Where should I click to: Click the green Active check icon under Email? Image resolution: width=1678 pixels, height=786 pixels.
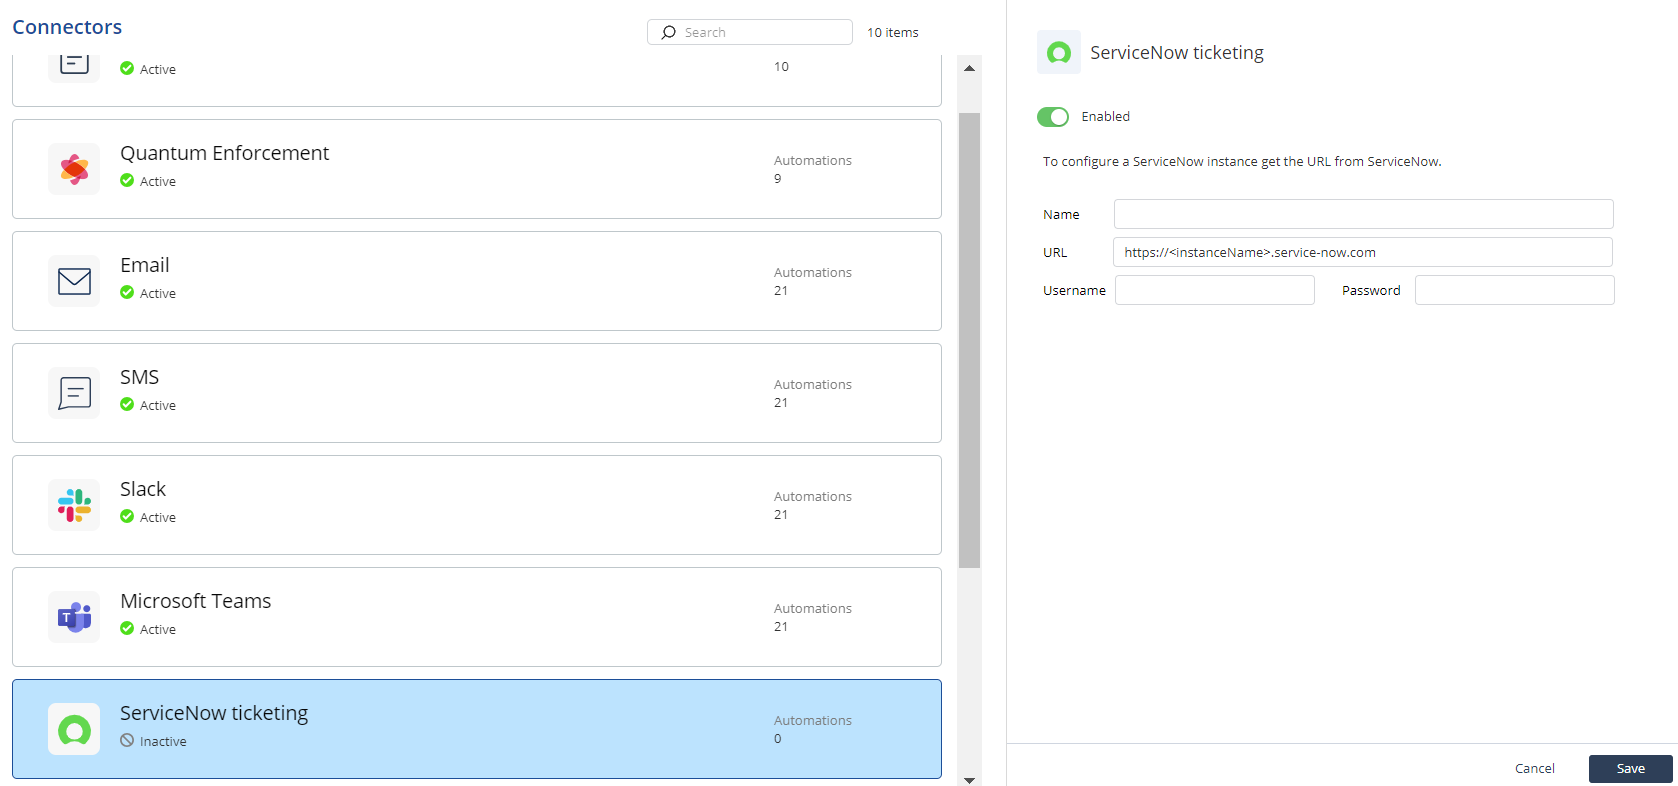[x=127, y=292]
